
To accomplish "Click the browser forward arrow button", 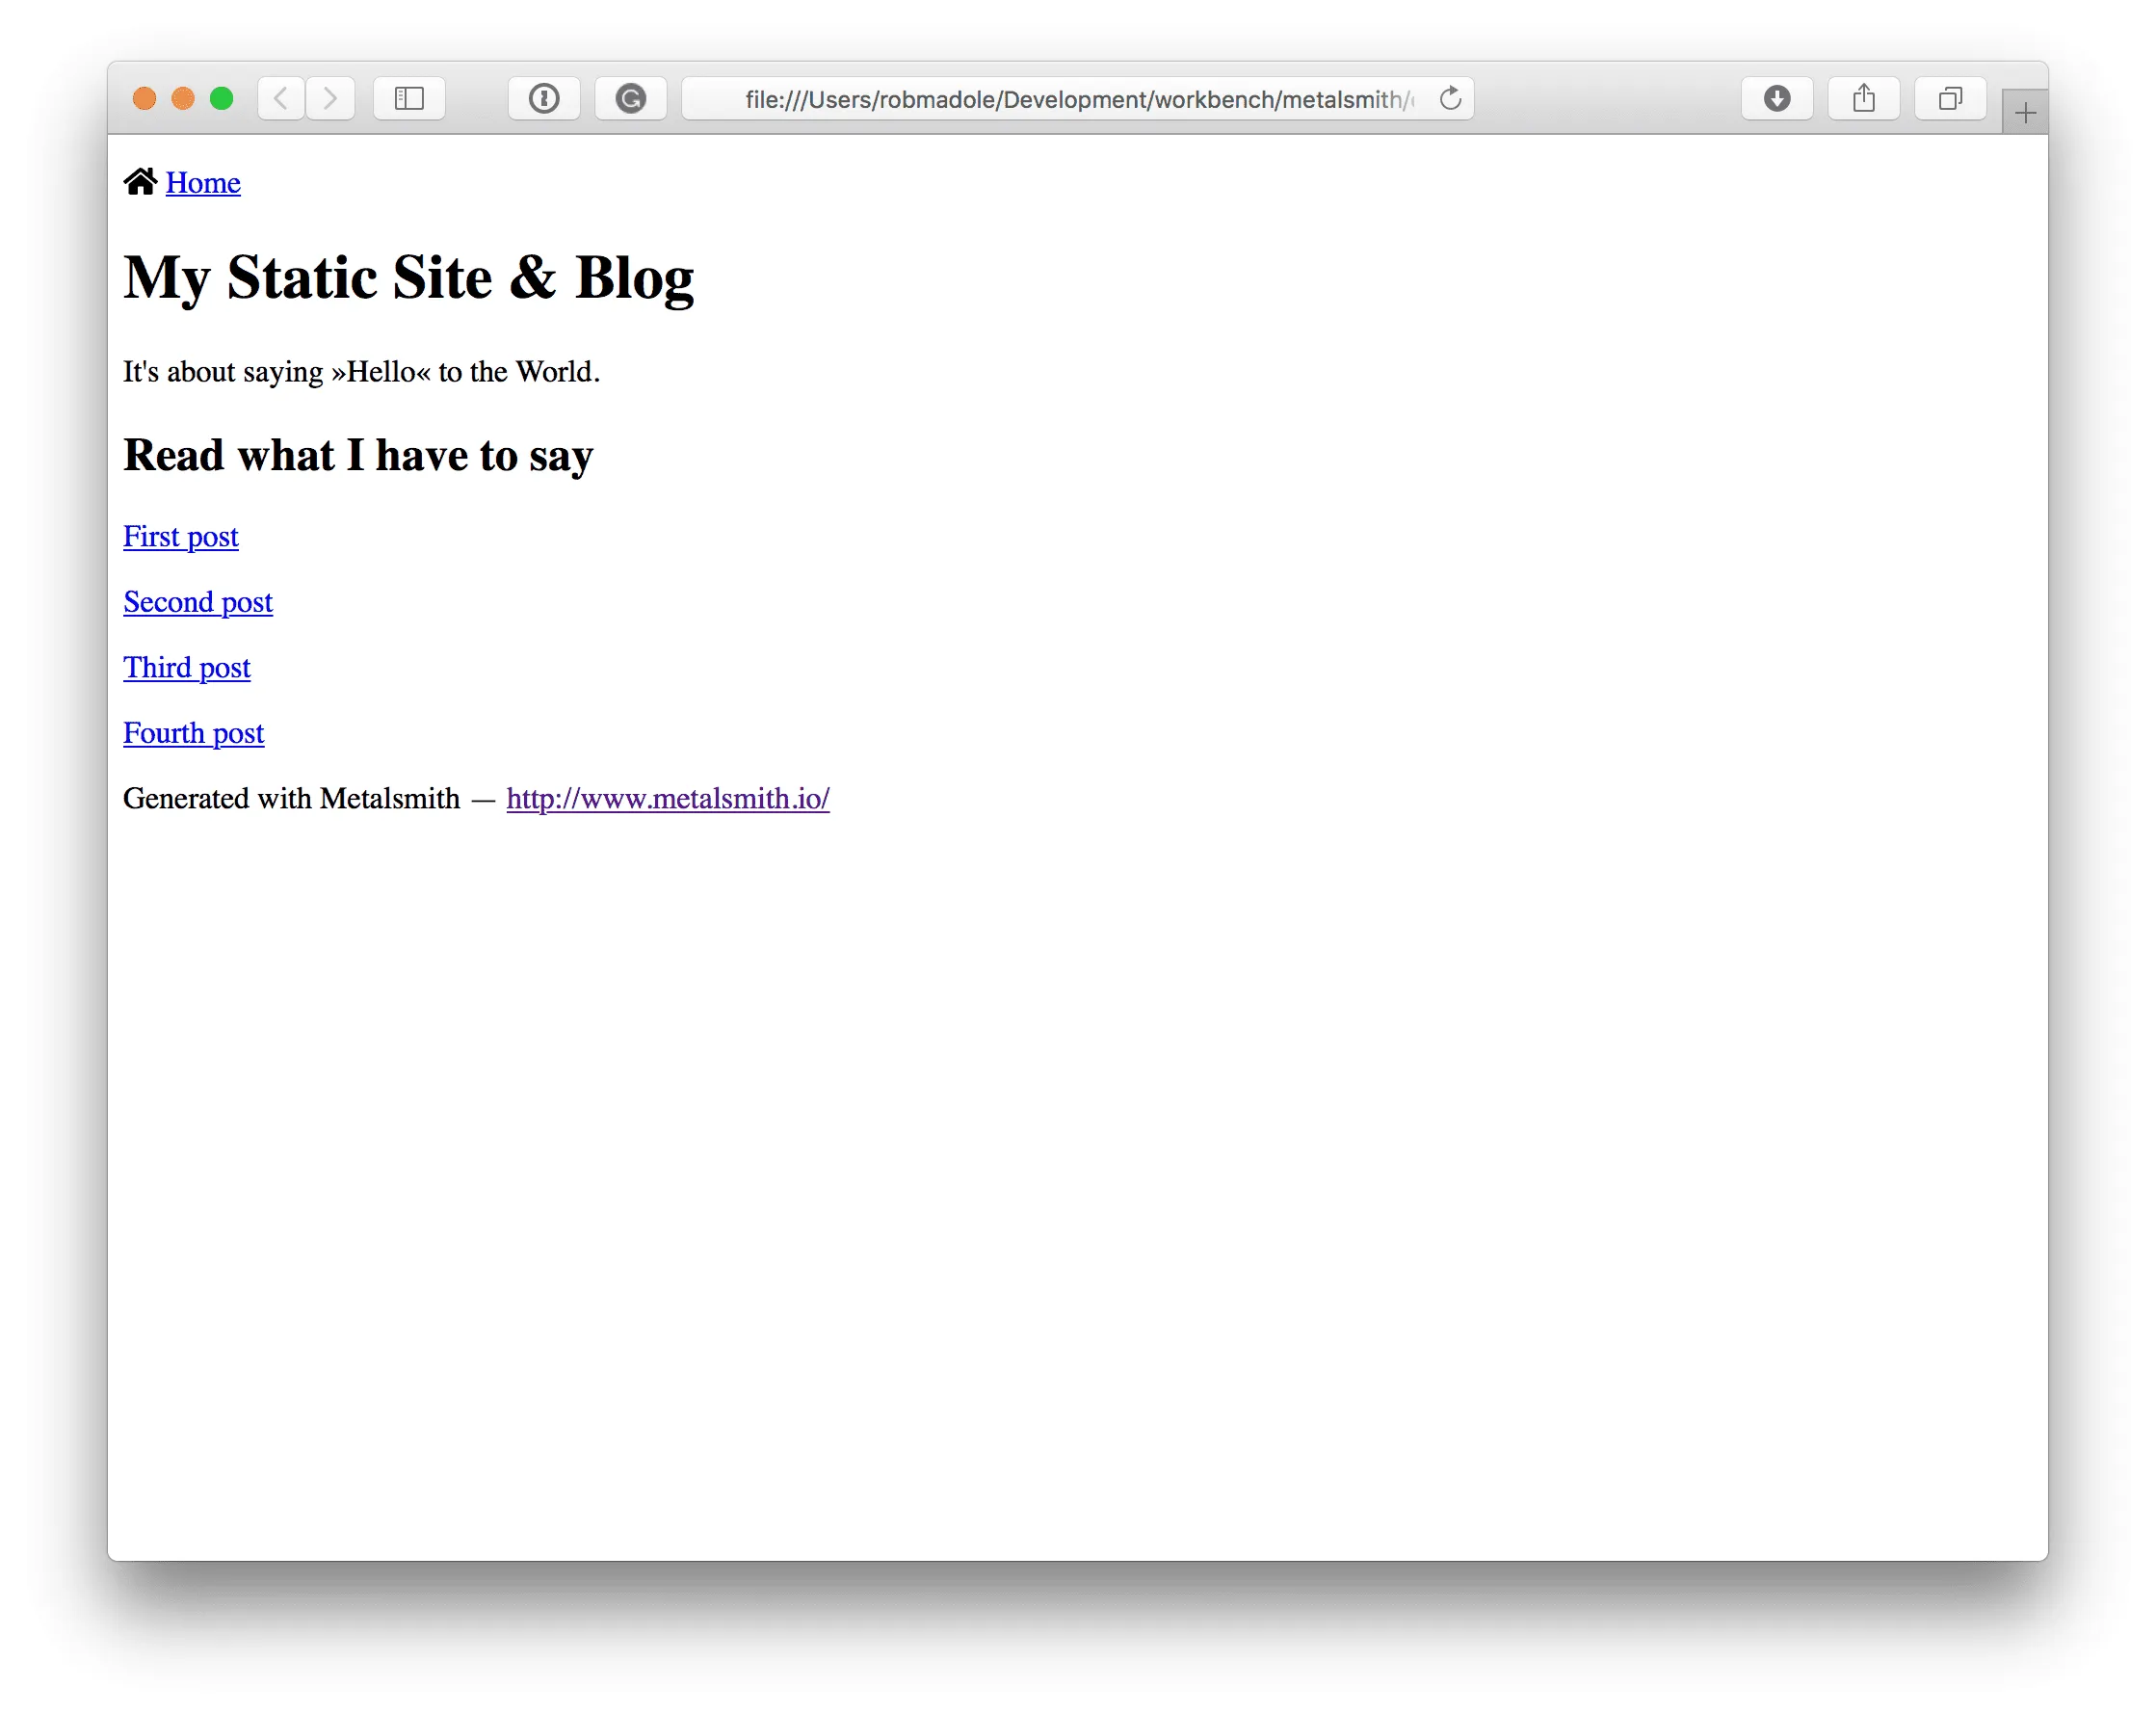I will point(330,98).
